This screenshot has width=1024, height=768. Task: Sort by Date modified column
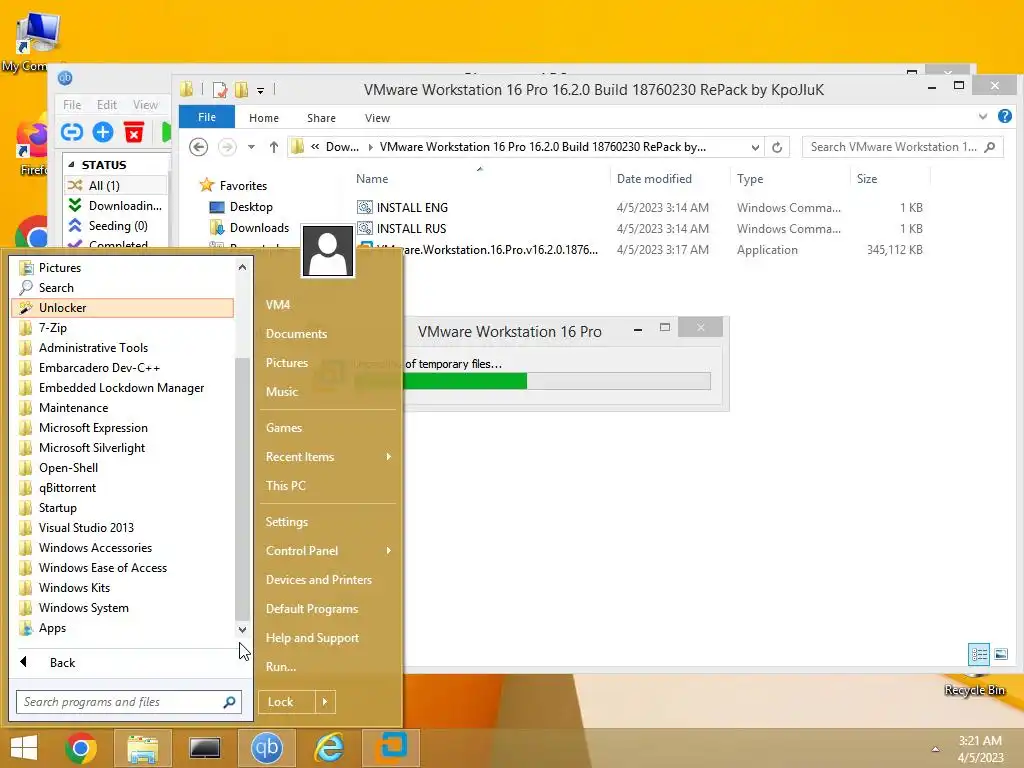(654, 179)
